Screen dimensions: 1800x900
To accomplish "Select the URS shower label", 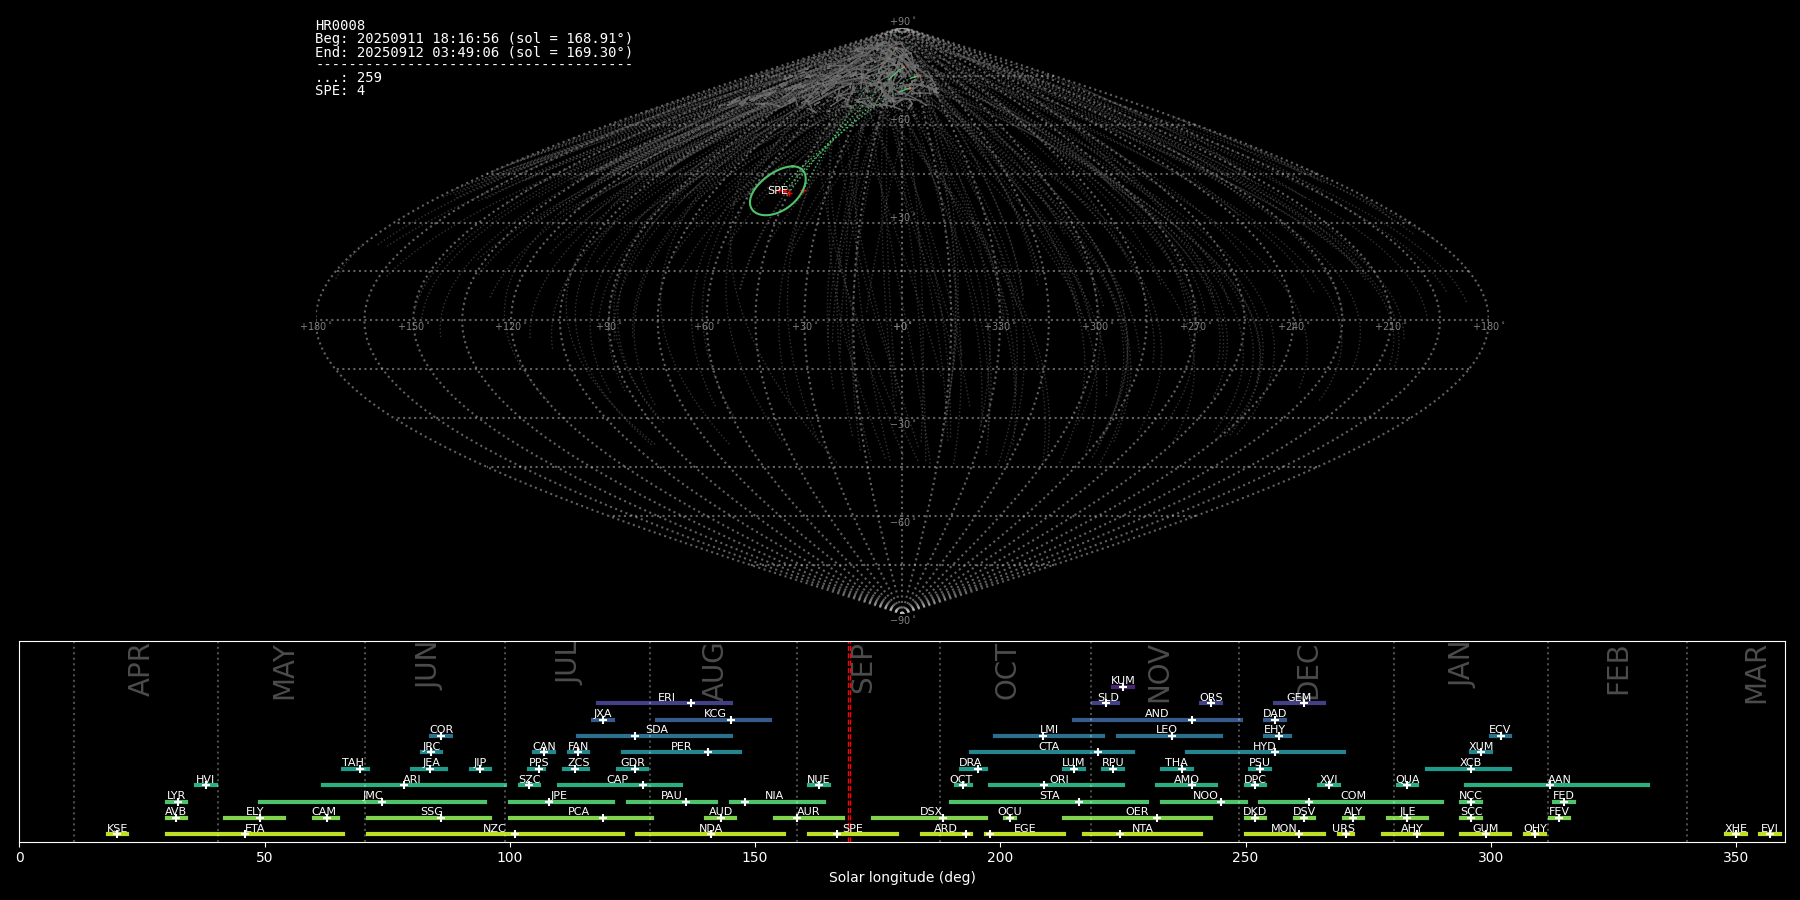I will 1343,829.
